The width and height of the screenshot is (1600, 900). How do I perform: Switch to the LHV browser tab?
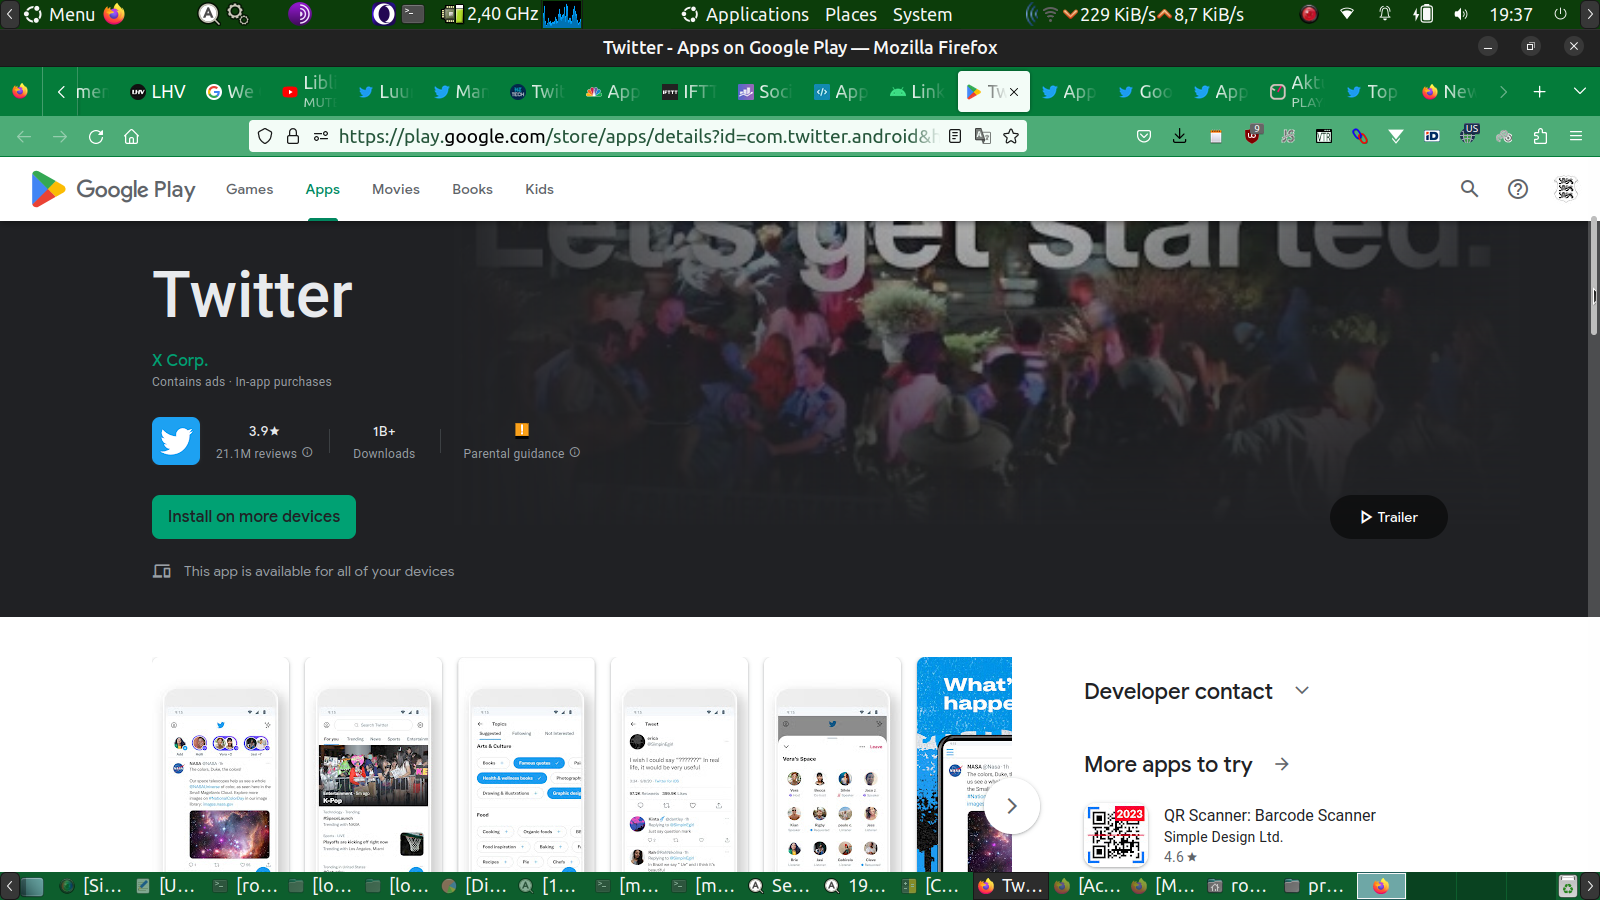point(158,92)
